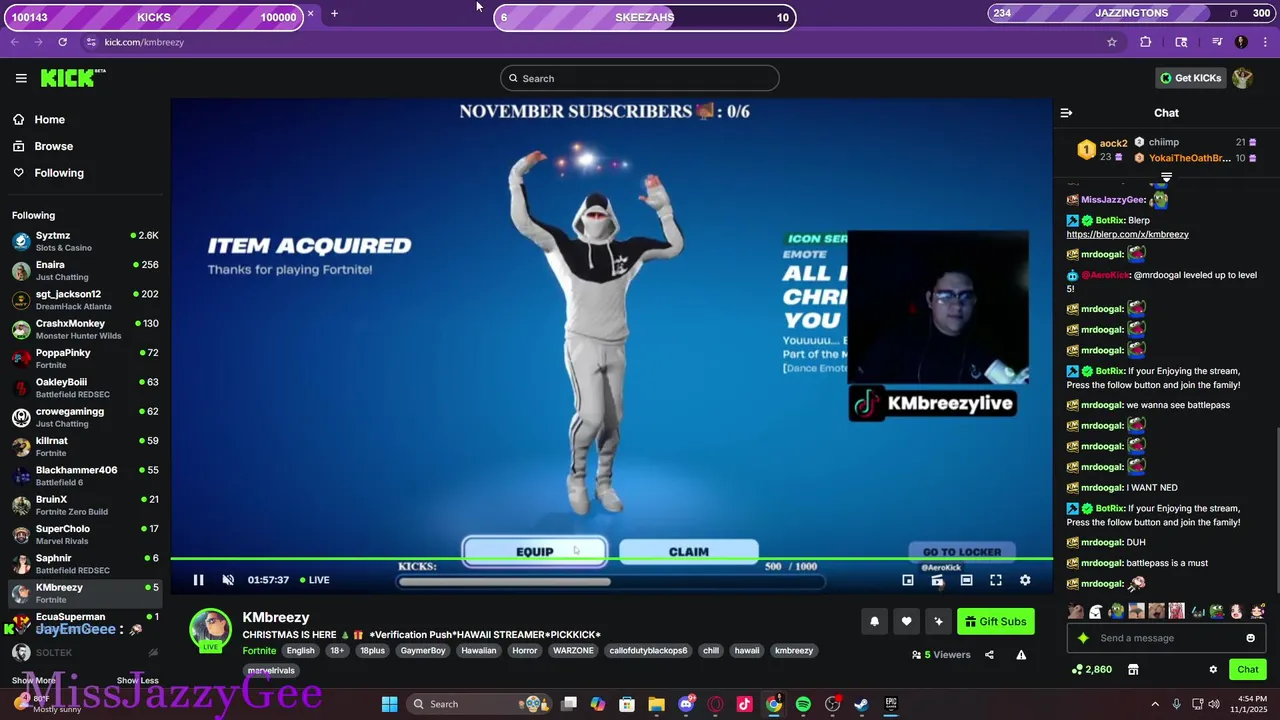Open the blerp.com/x/kmbreezy chat link
Image resolution: width=1280 pixels, height=720 pixels.
coord(1127,234)
